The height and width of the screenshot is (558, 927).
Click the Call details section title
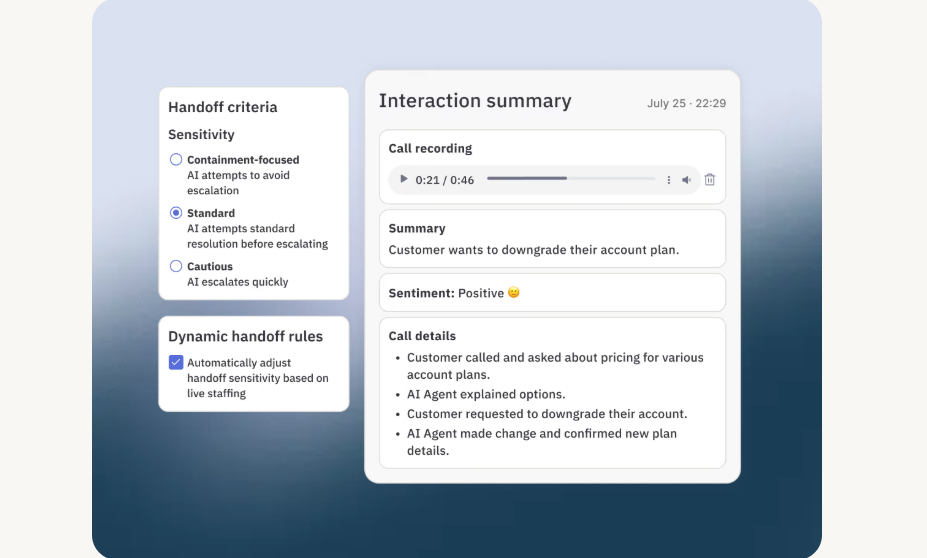(422, 336)
